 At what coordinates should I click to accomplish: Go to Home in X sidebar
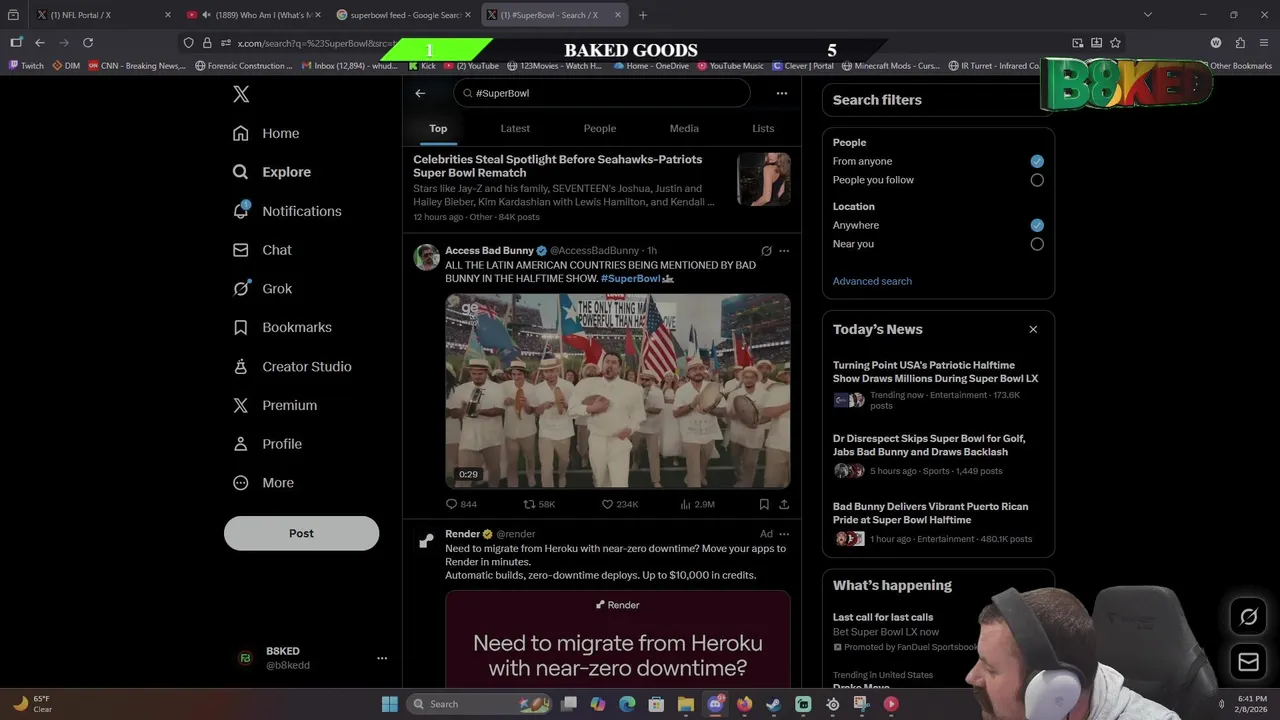[266, 133]
